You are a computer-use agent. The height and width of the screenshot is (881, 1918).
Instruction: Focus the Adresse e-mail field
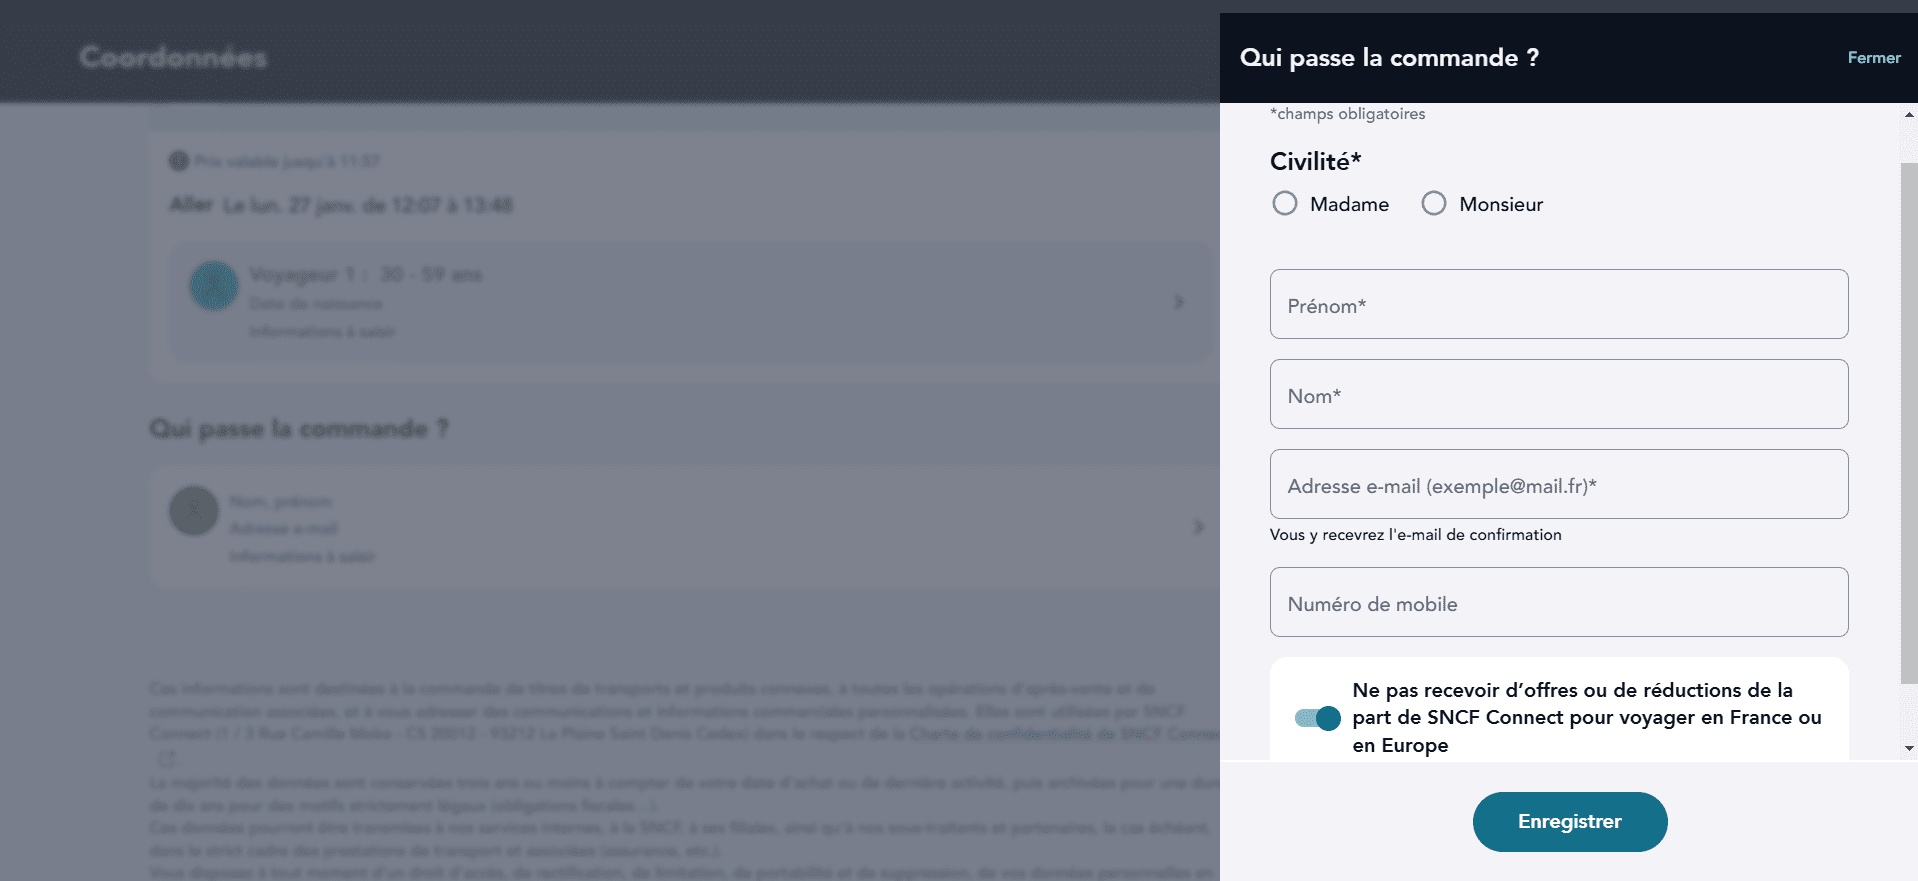click(x=1558, y=484)
